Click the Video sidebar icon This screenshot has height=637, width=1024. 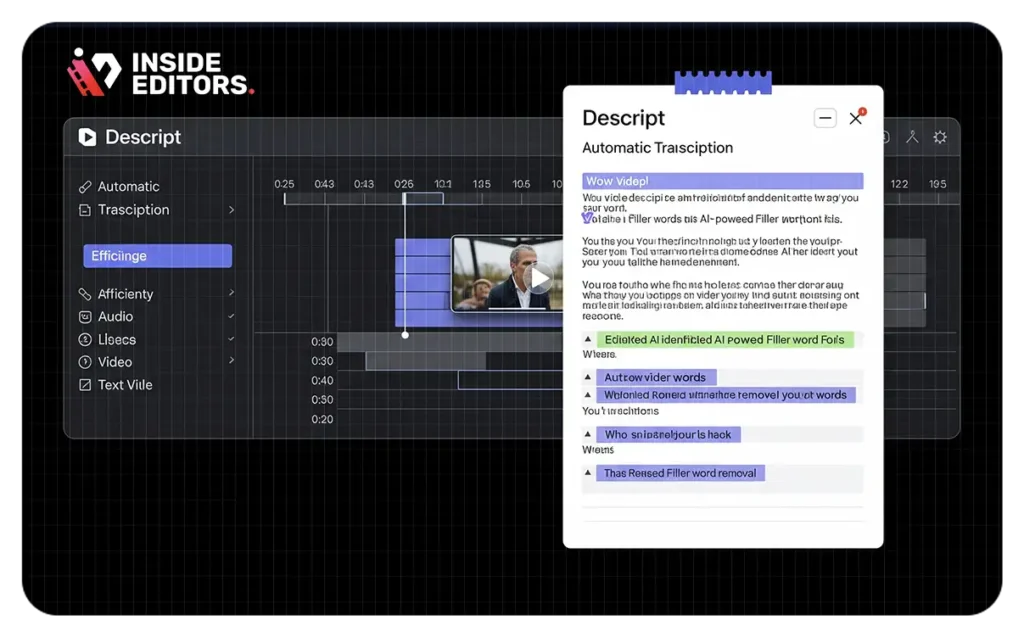85,362
